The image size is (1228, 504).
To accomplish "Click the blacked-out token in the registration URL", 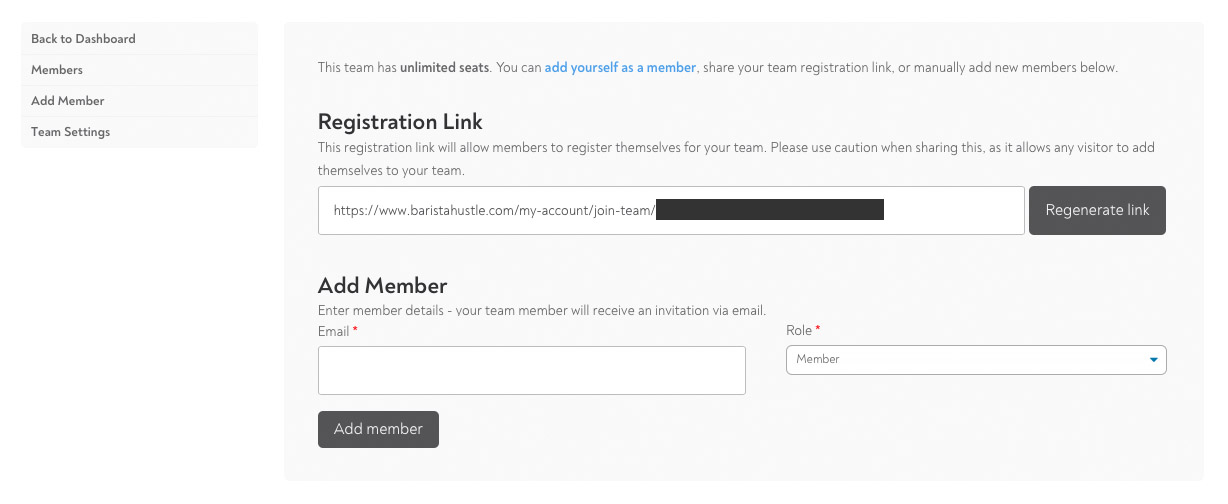I will point(770,210).
